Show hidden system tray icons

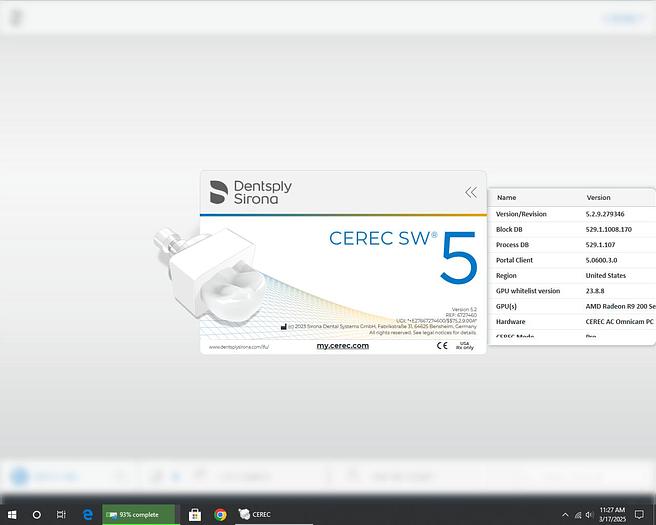pyautogui.click(x=565, y=515)
